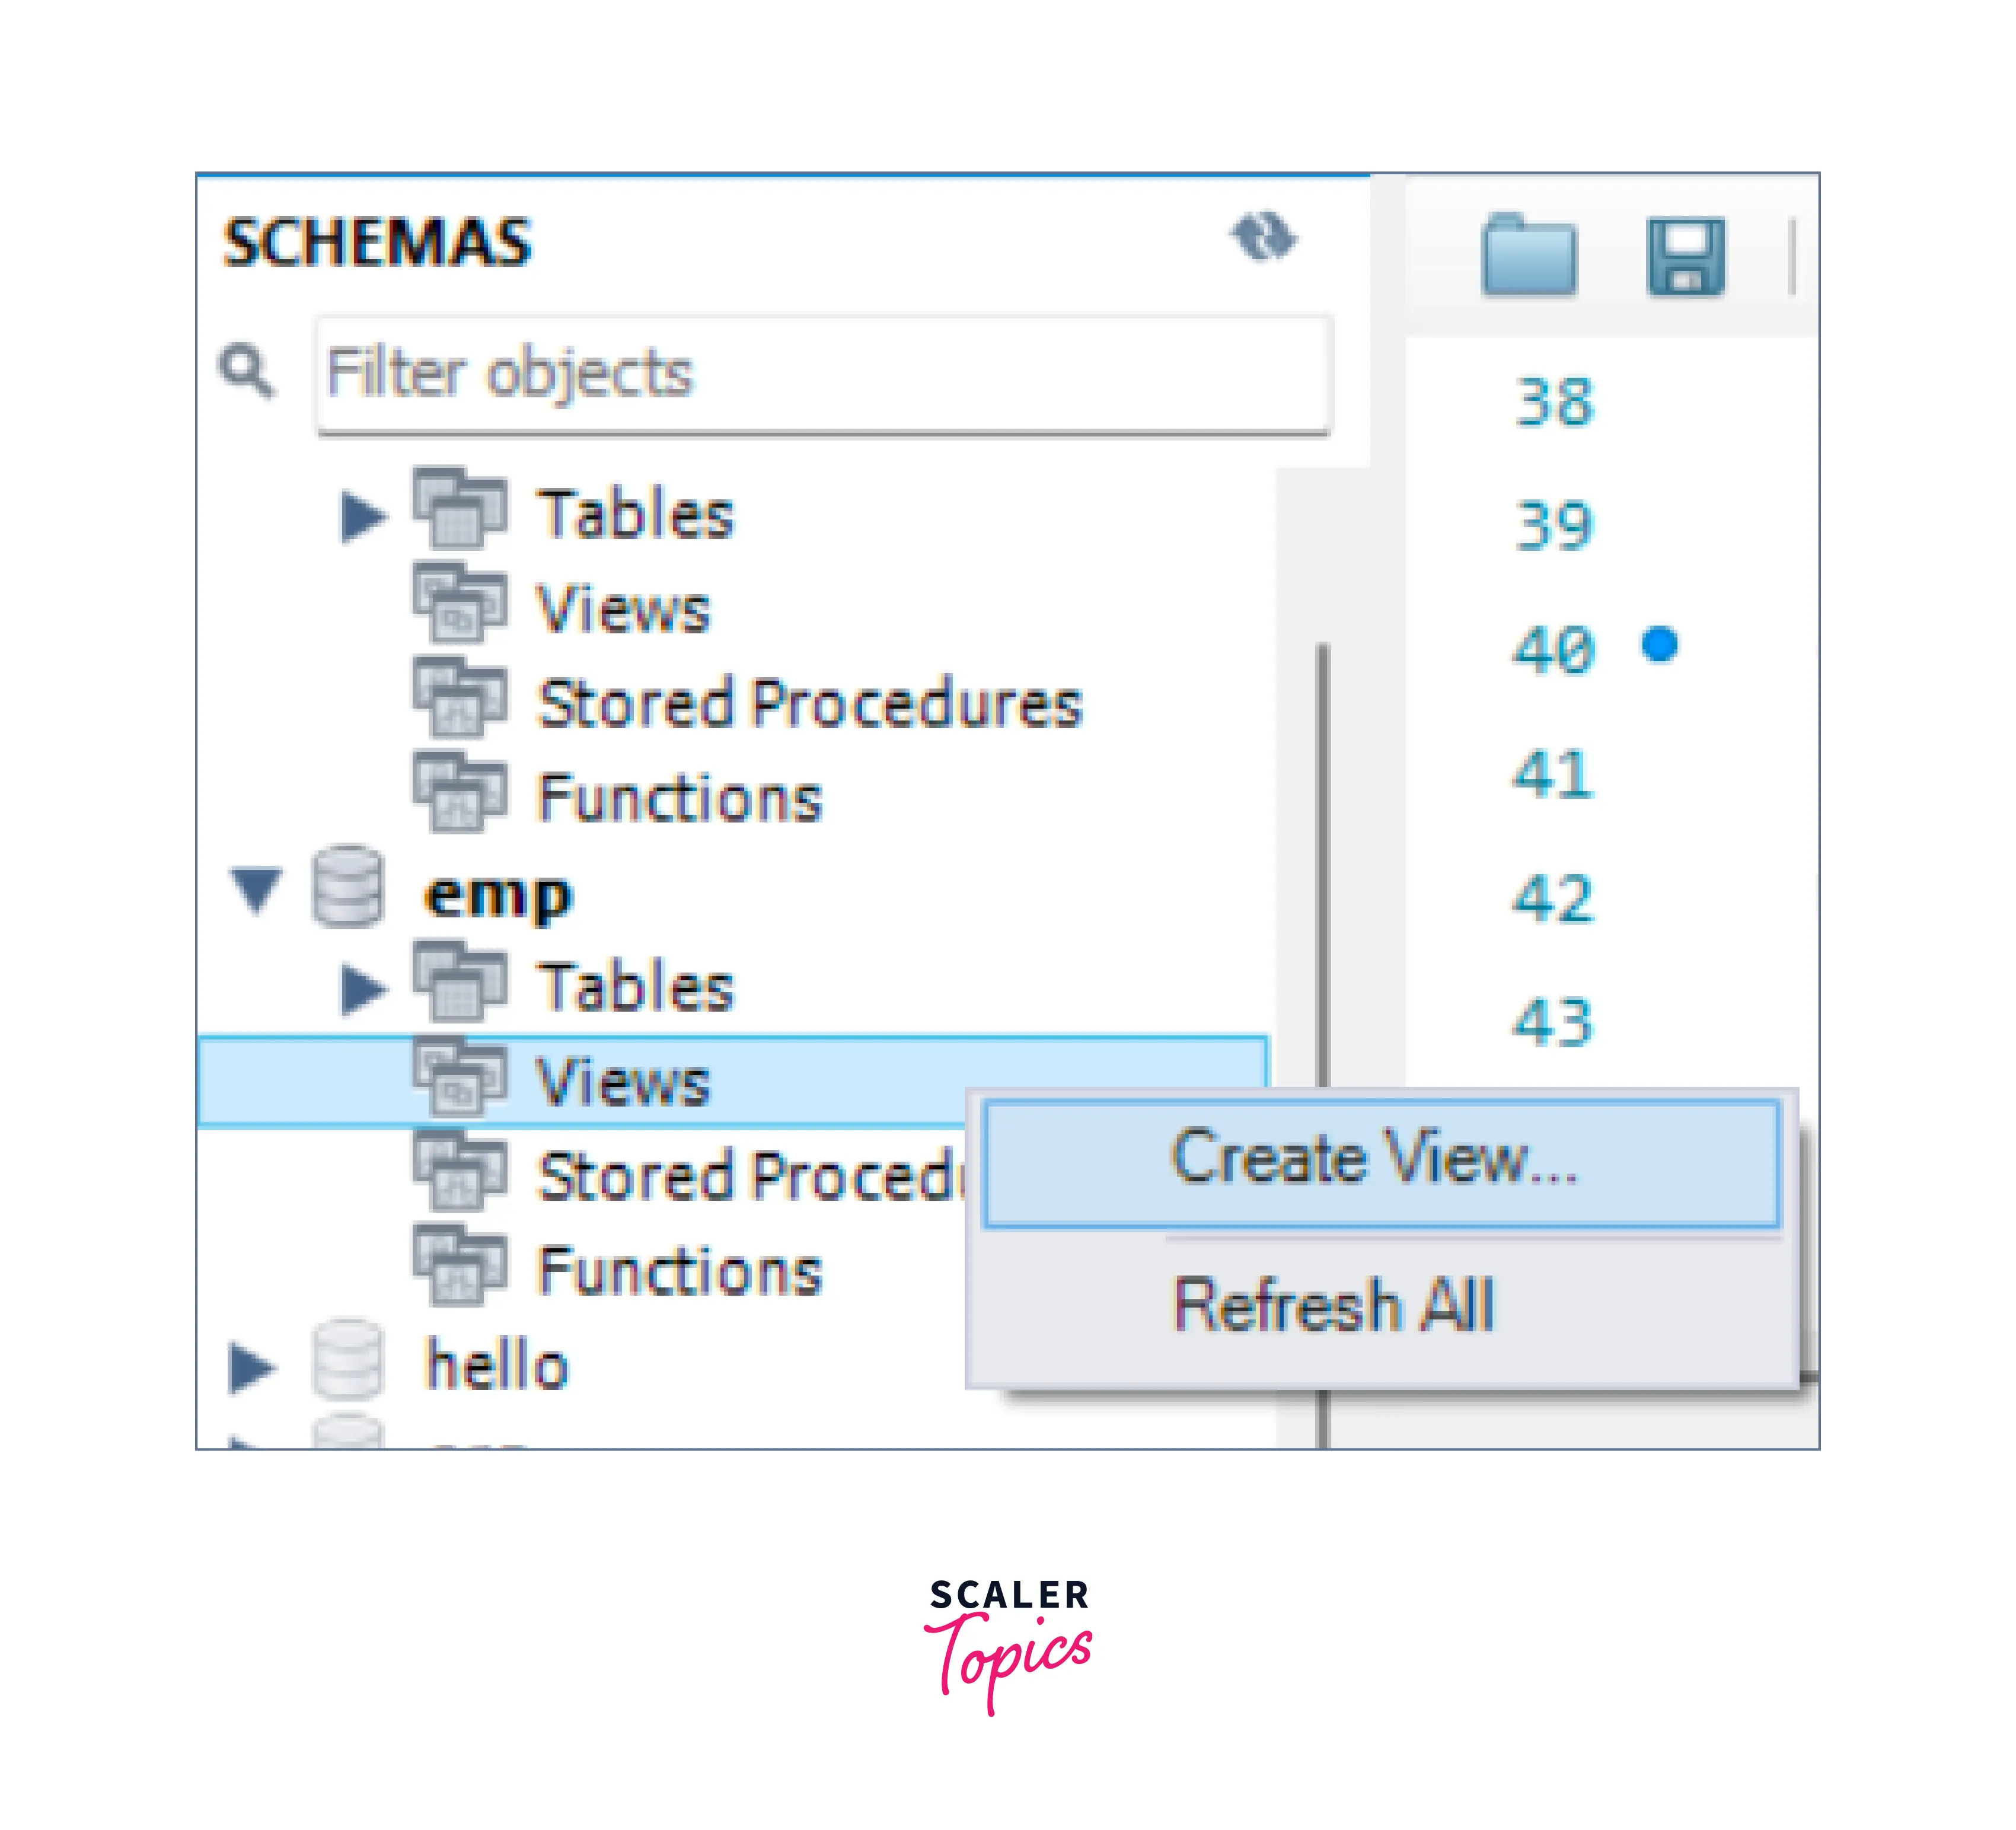
Task: Select Refresh All in context menu
Action: pos(1333,1305)
